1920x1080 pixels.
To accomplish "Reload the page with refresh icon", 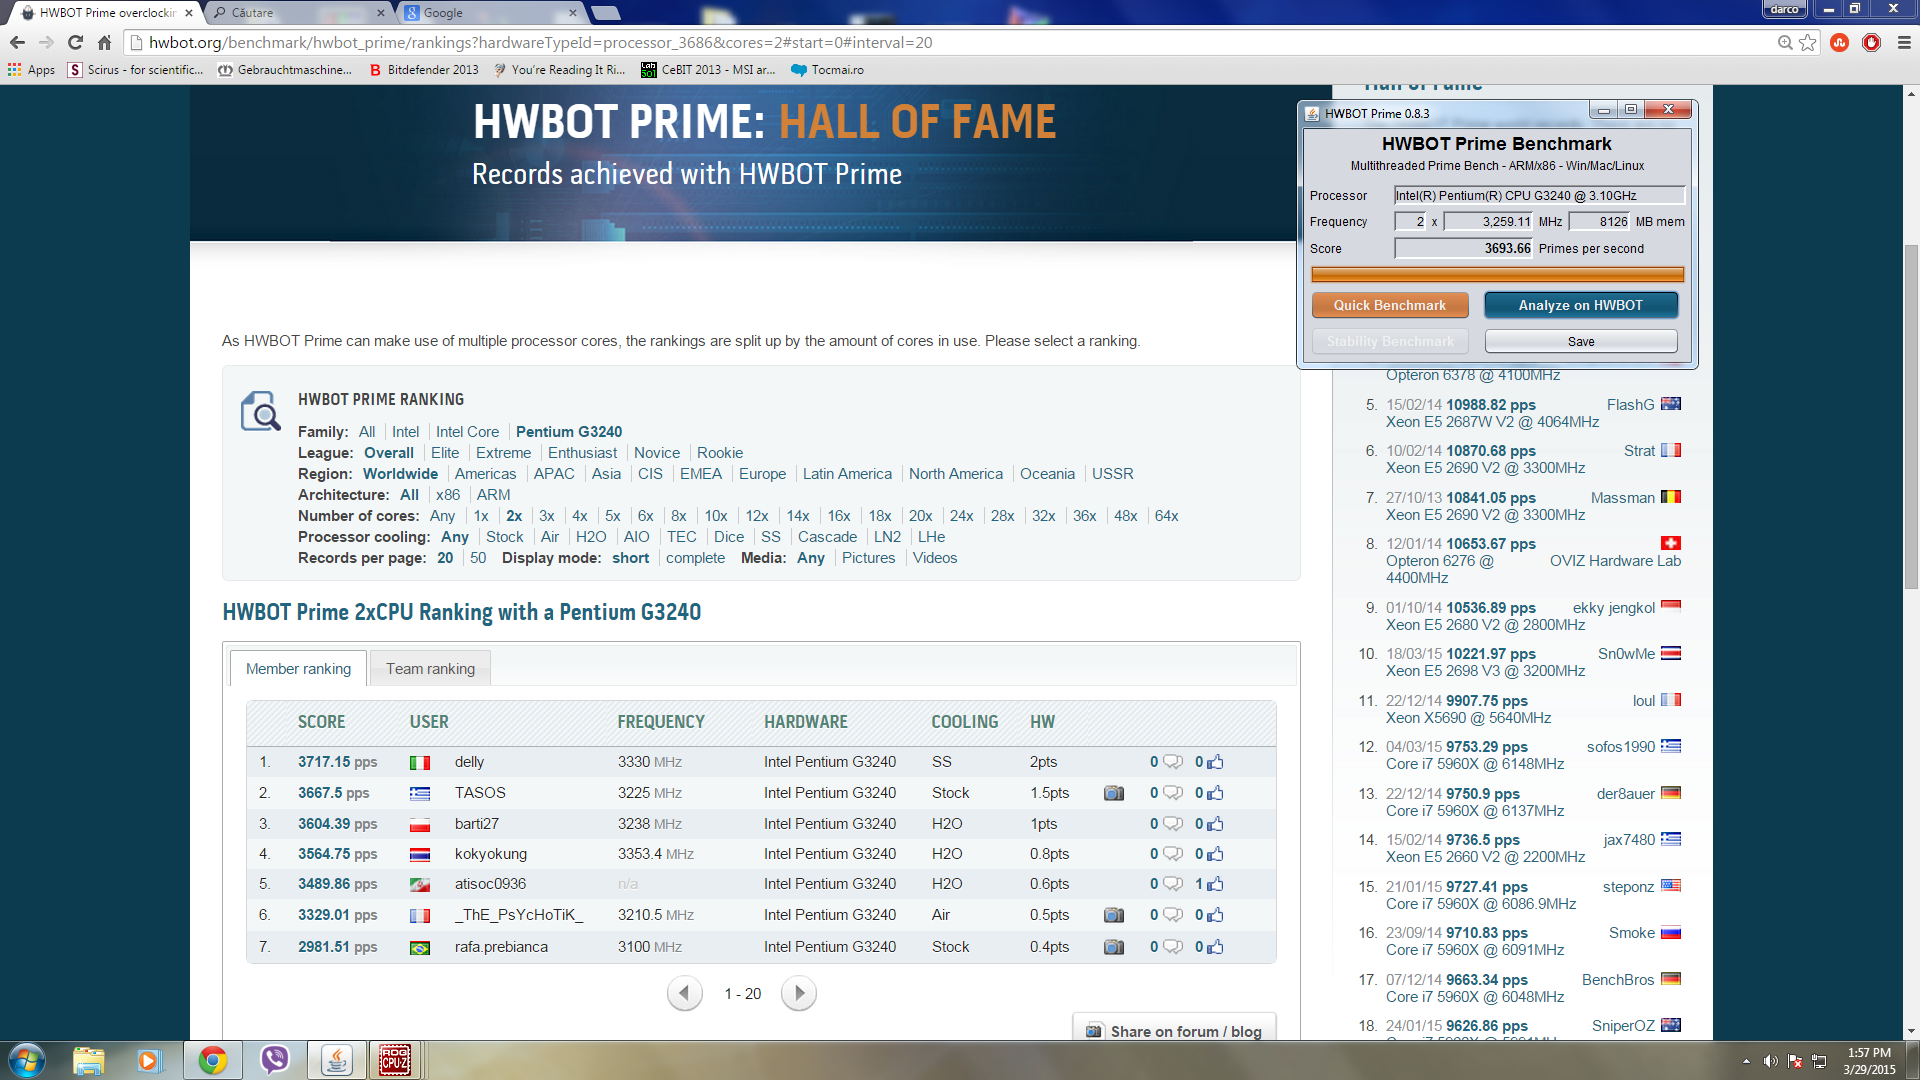I will coord(75,42).
